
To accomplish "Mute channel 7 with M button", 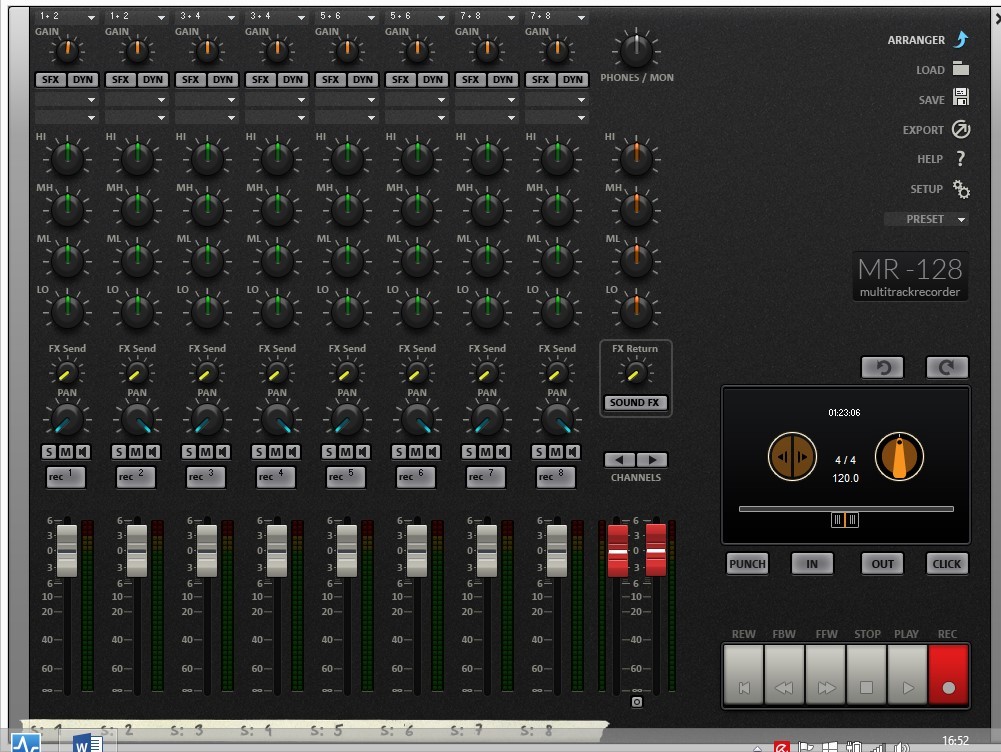I will tap(486, 452).
